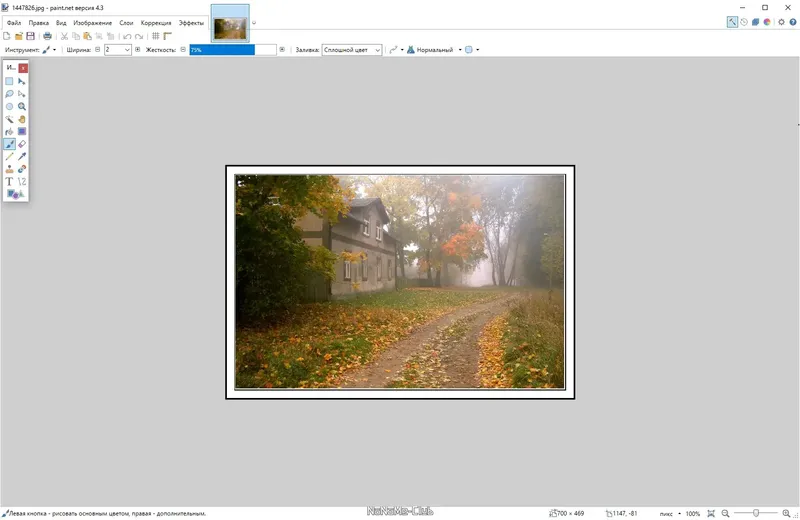Select the Clone Stamp tool
800x520 pixels.
point(9,169)
